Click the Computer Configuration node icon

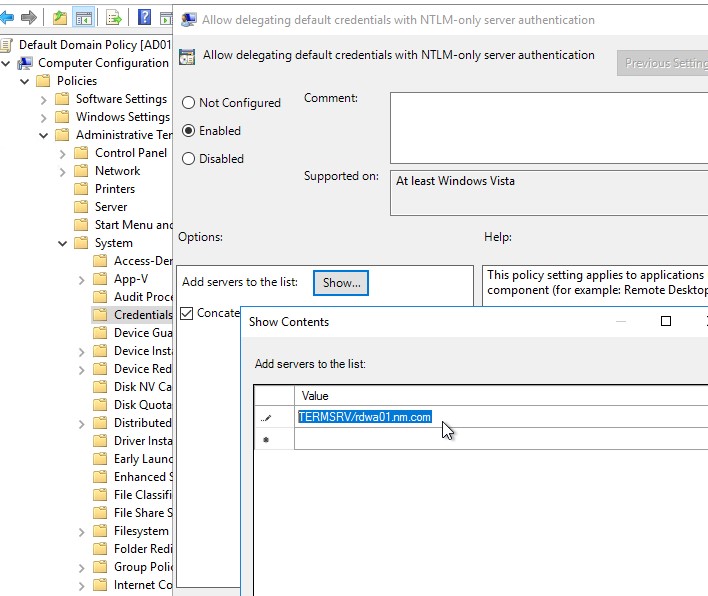[26, 63]
